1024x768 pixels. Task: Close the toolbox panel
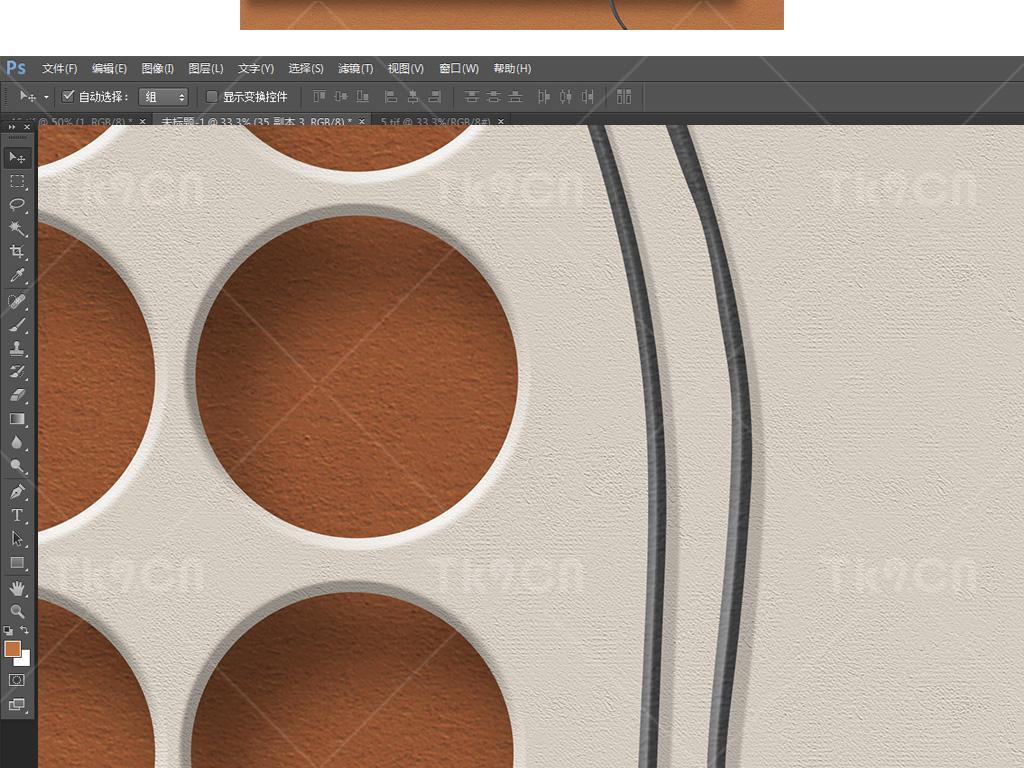click(27, 127)
